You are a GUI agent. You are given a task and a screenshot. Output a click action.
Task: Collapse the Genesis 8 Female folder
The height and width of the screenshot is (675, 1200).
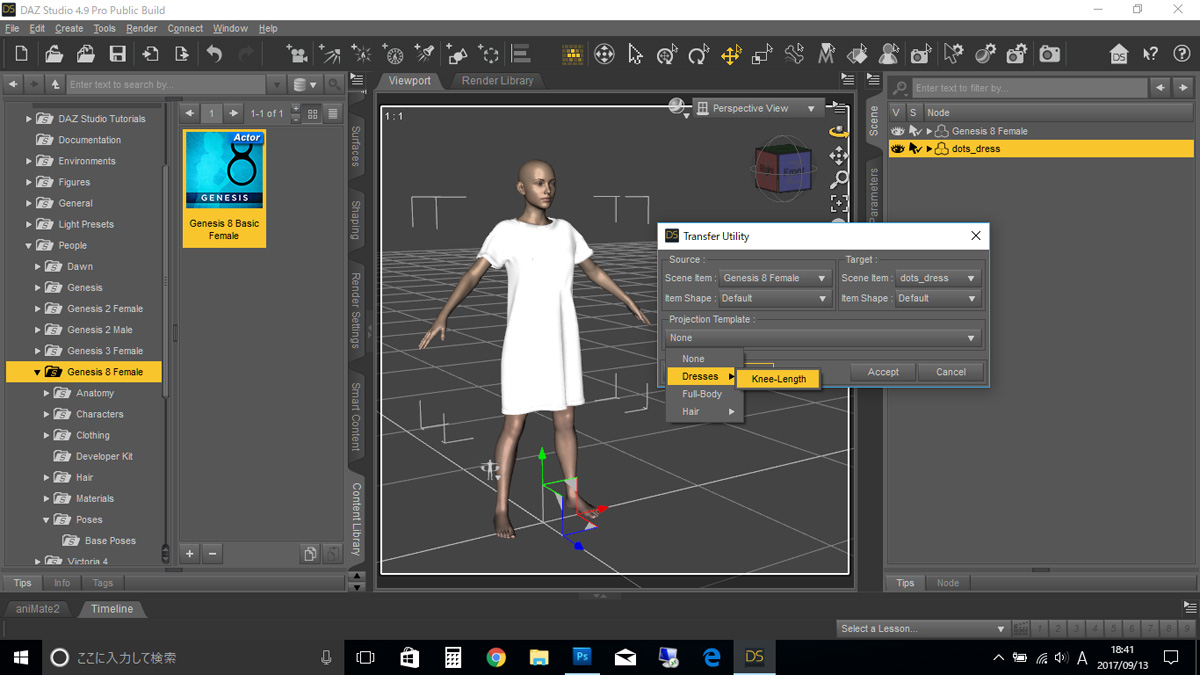pos(37,372)
